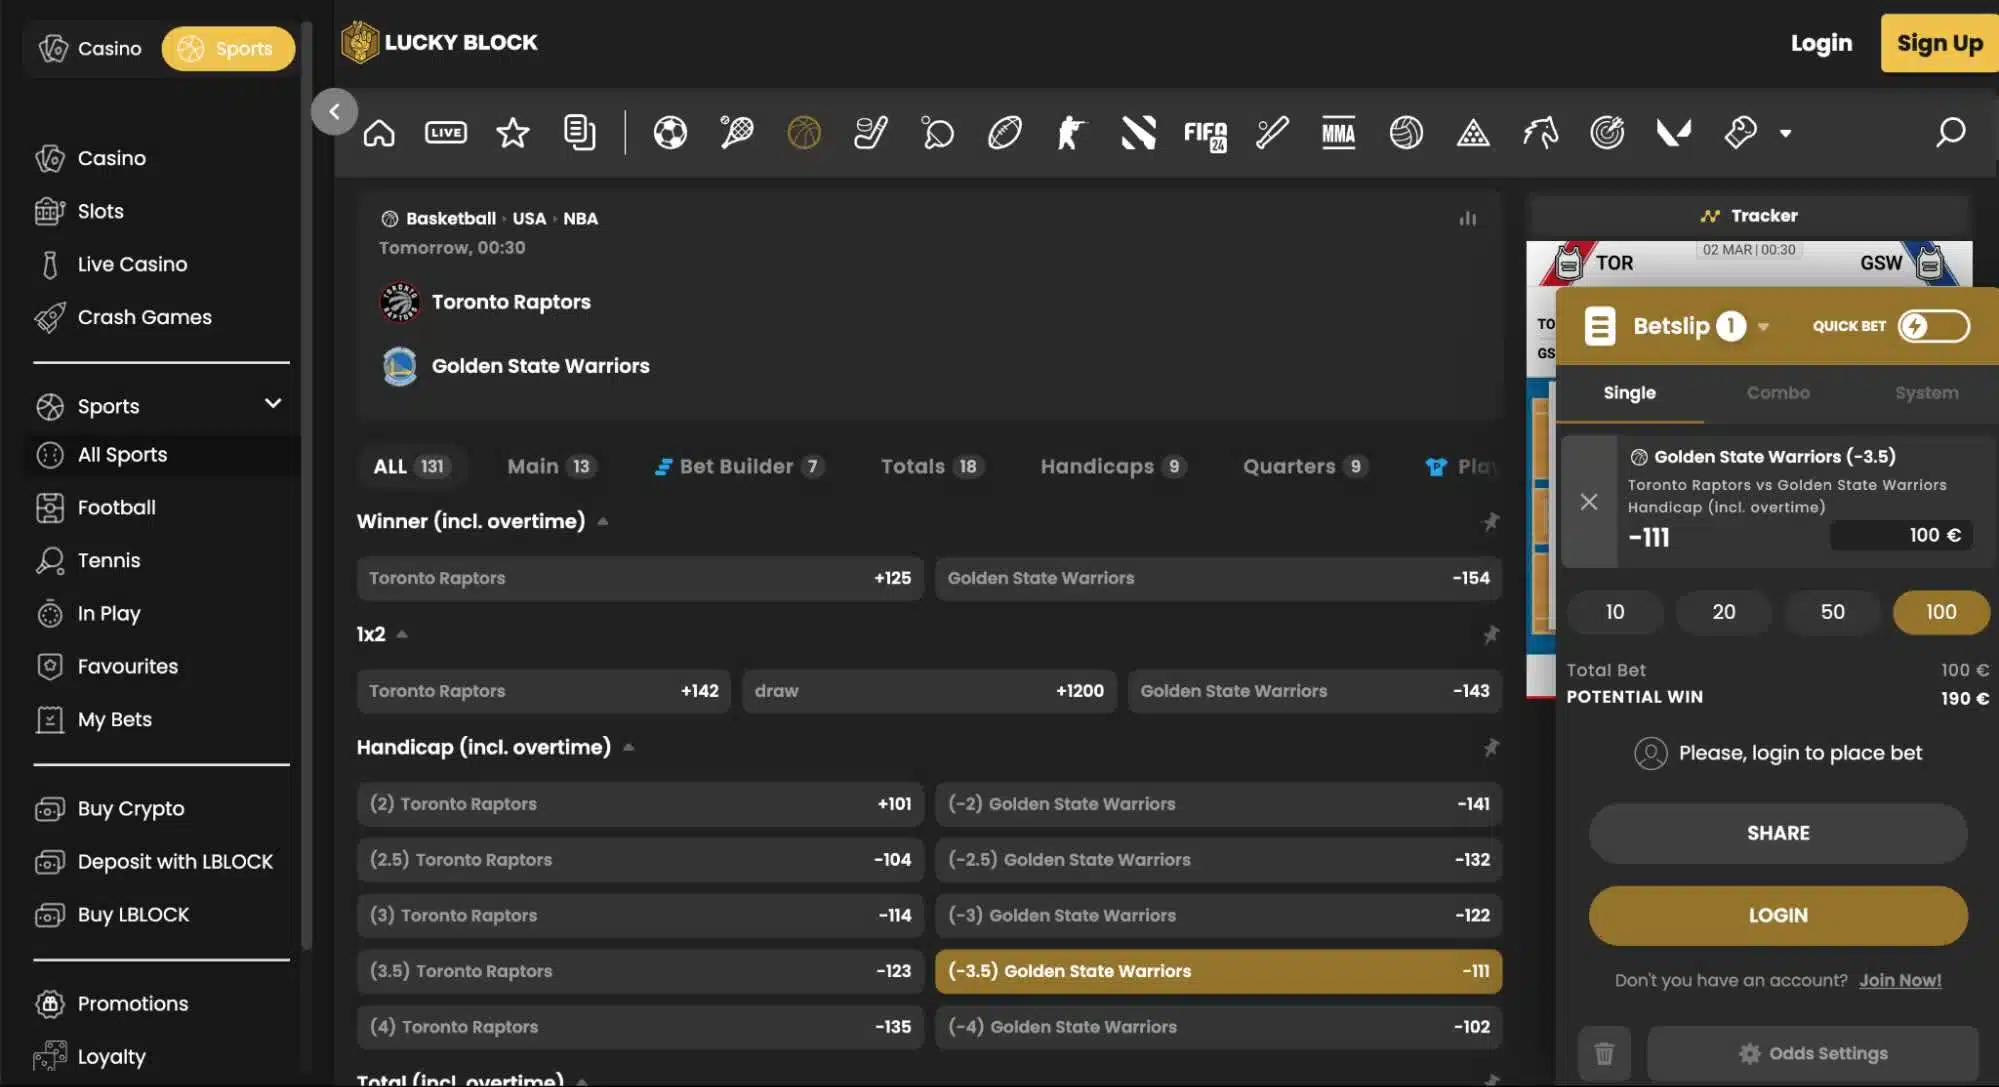Toggle the Handicap section collapse arrow
This screenshot has width=1999, height=1087.
626,748
